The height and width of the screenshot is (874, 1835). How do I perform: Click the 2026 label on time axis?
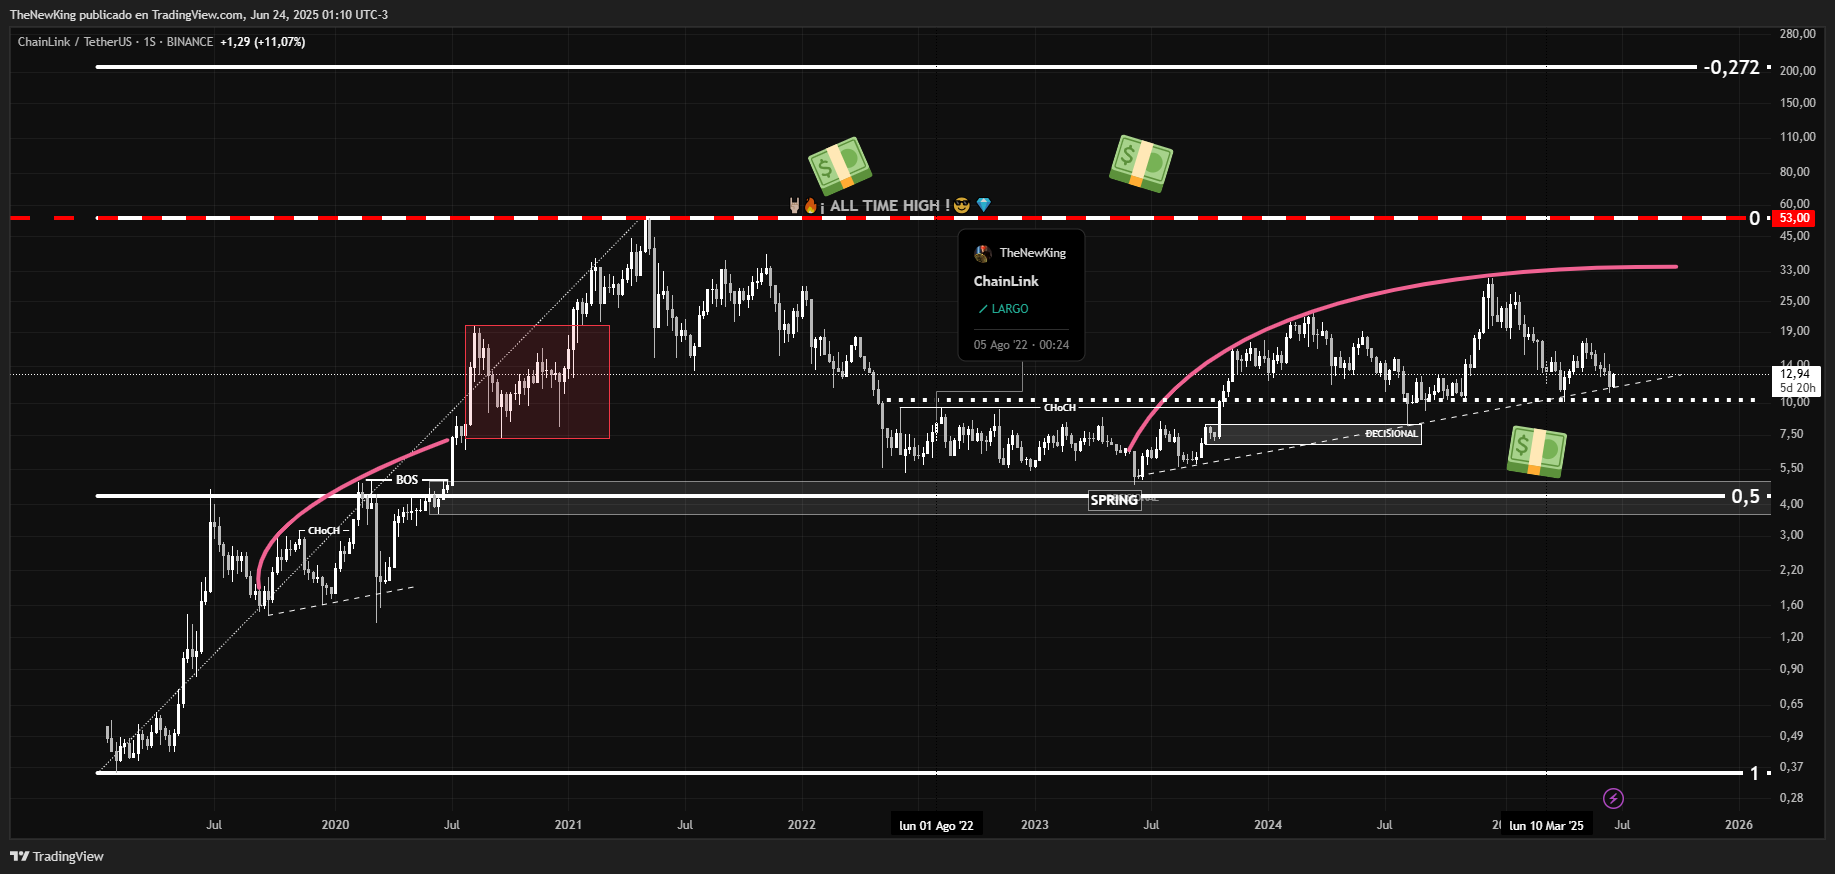point(1739,825)
